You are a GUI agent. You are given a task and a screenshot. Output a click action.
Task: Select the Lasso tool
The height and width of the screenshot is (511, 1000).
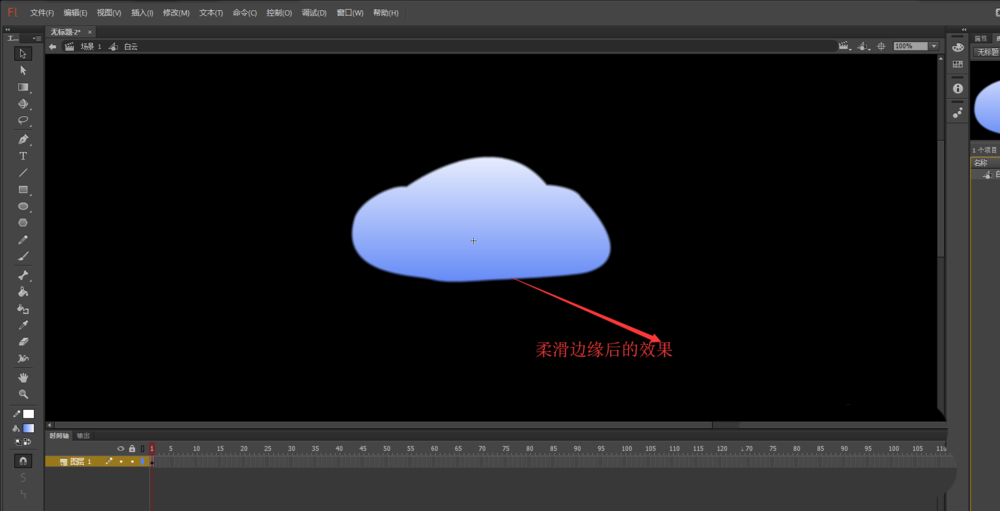click(x=23, y=120)
